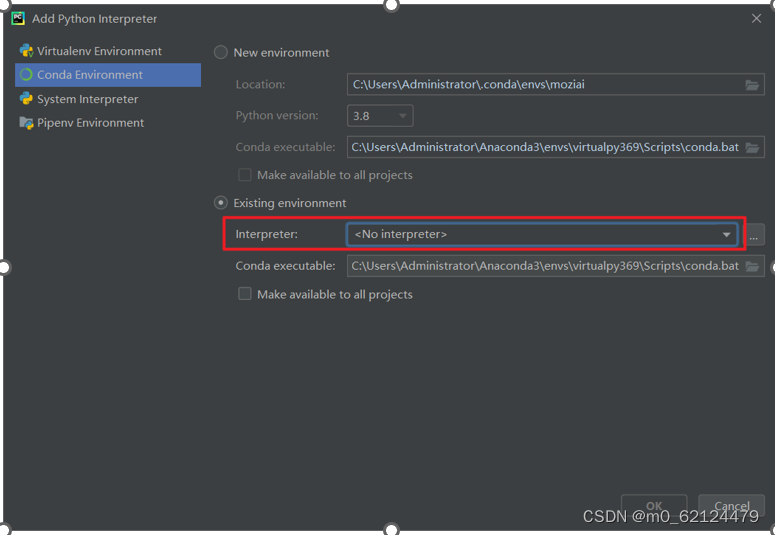Choose the Existing environment radio button
This screenshot has height=535, width=775.
click(x=220, y=203)
